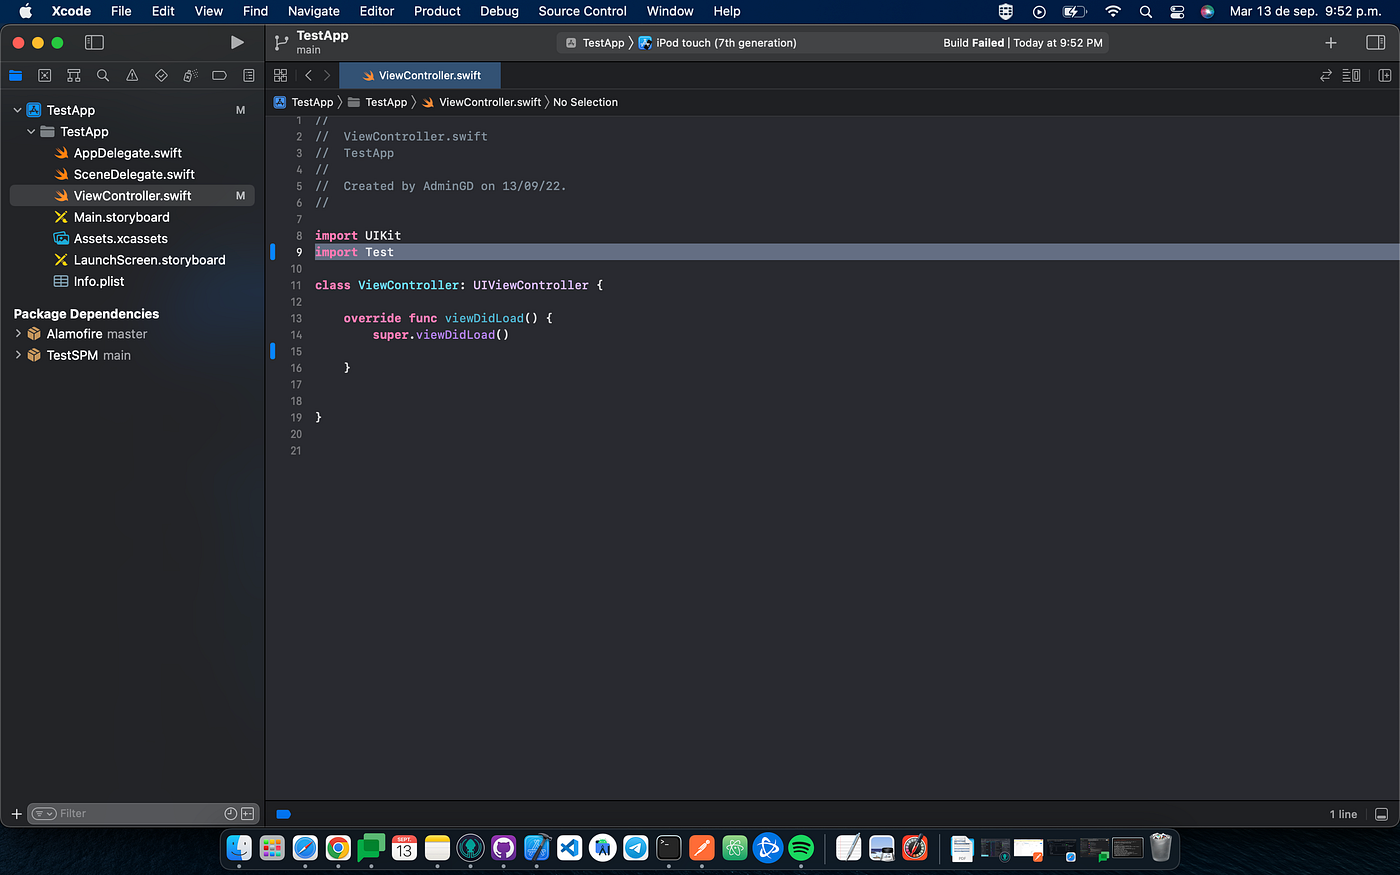This screenshot has height=875, width=1400.
Task: Expand the TestSPM package dependency
Action: pos(18,355)
